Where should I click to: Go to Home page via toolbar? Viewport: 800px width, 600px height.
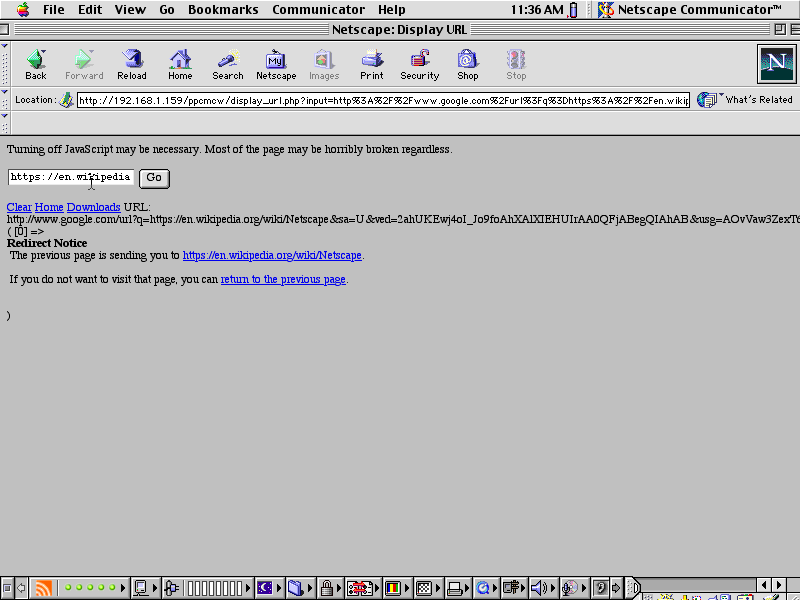click(x=180, y=64)
